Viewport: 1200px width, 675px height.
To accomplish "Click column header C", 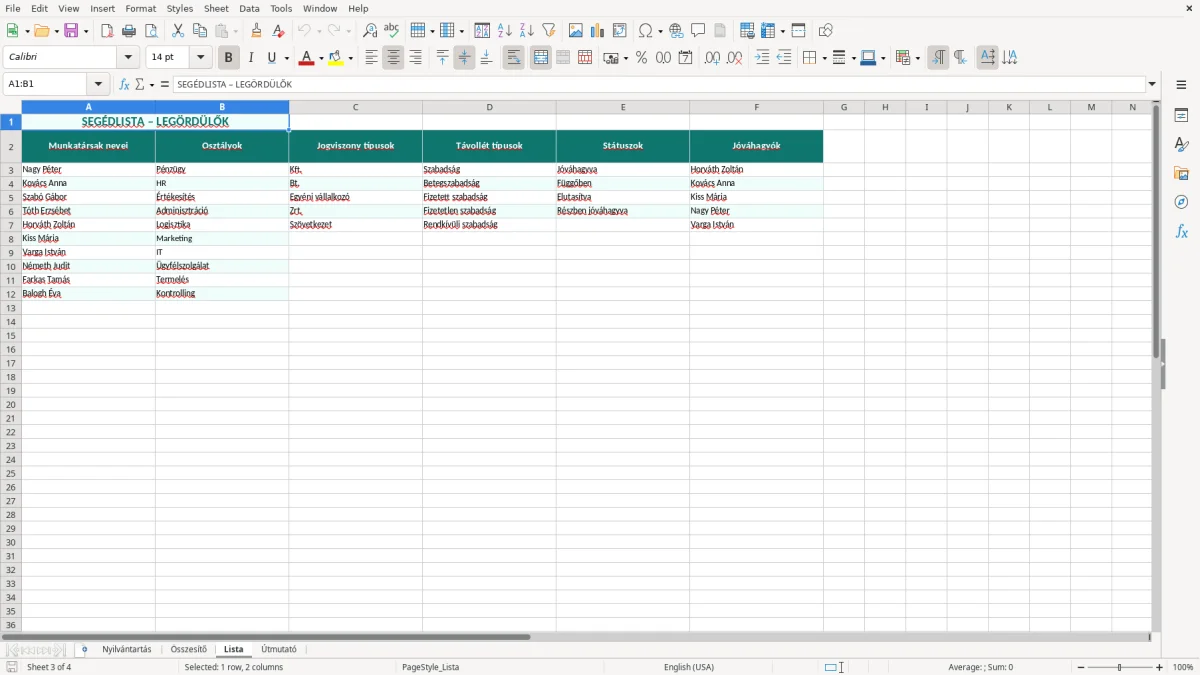I will click(355, 107).
